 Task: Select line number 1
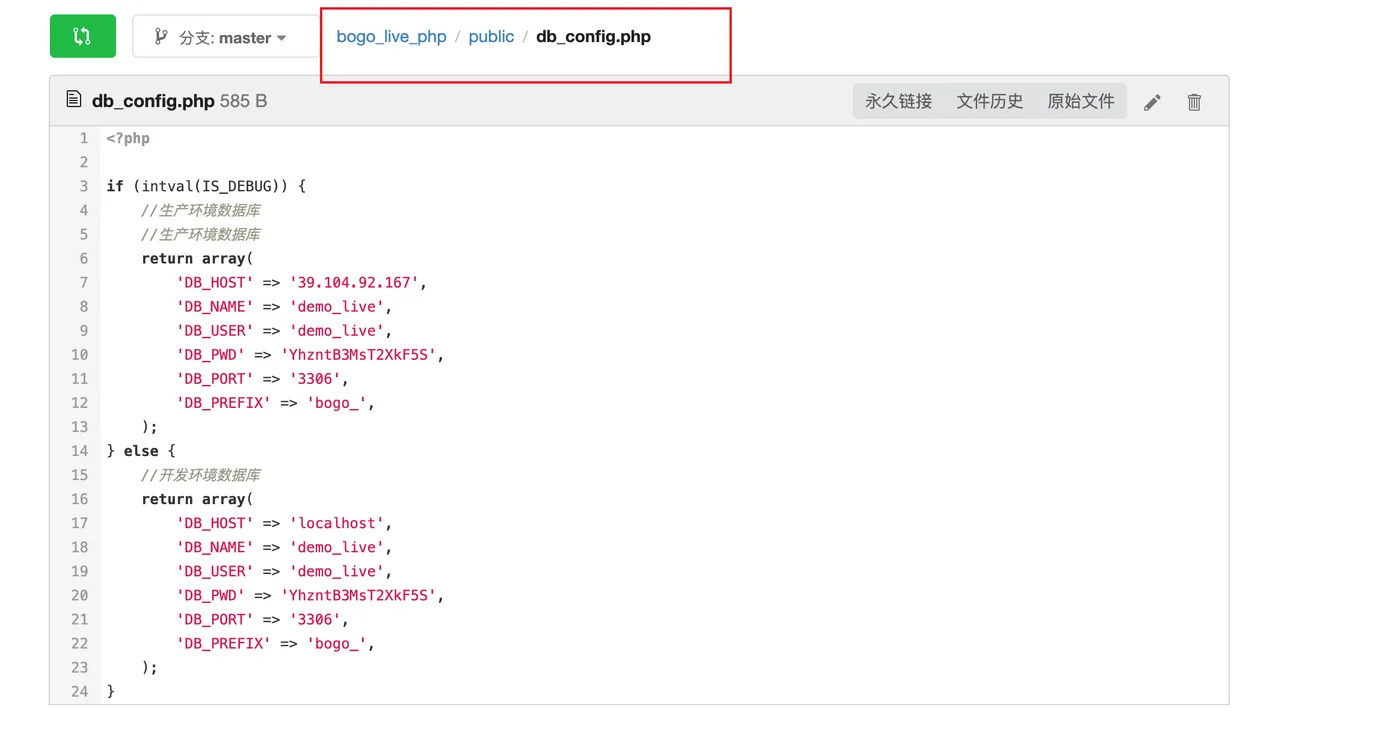coord(84,138)
